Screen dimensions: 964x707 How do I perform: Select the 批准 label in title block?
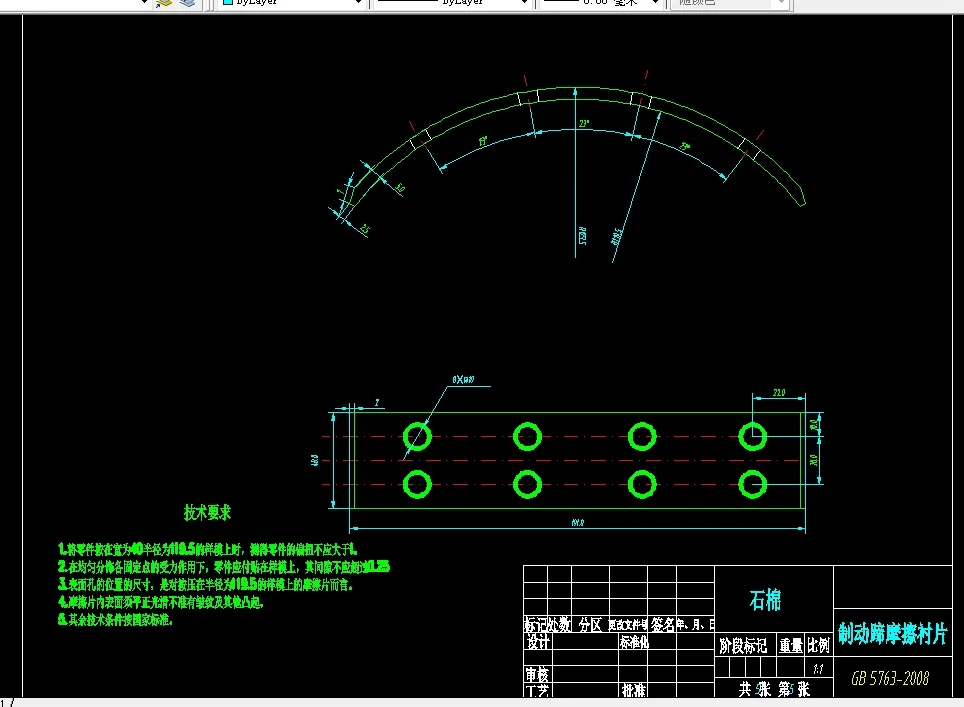click(x=633, y=690)
